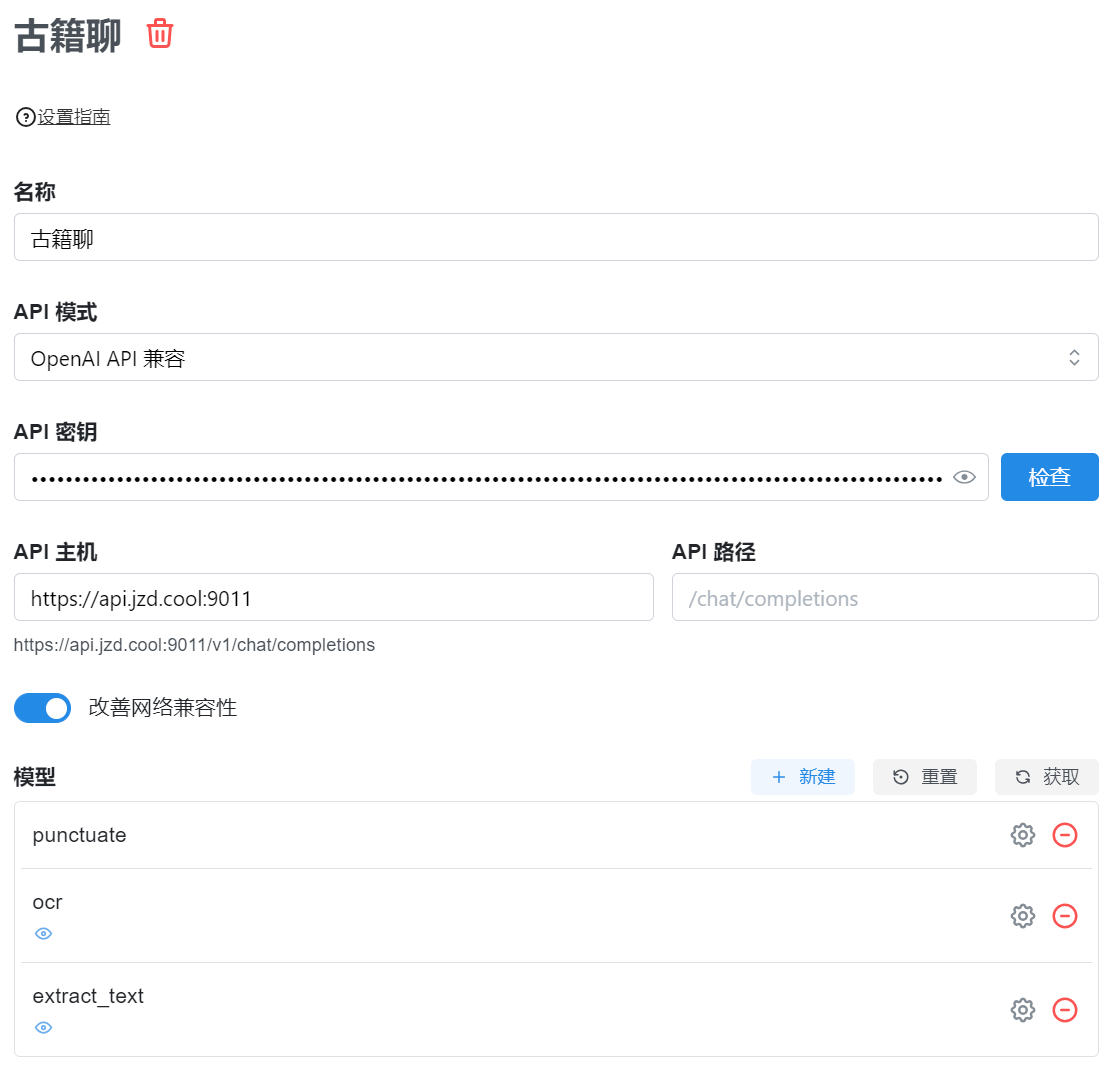Focus the API 路径 field showing /chat/completions
The height and width of the screenshot is (1069, 1111).
tap(885, 597)
